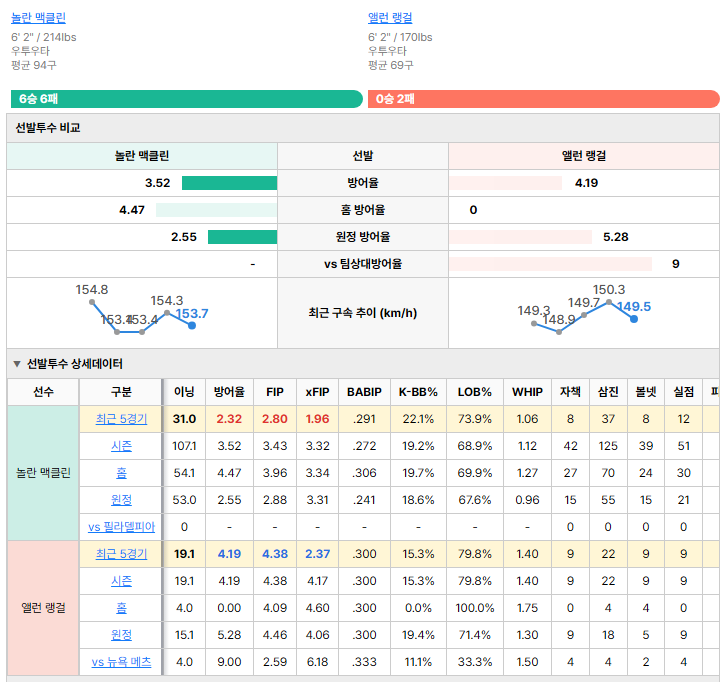
Task: Collapse 선발투수 상세데이터 section triangle
Action: coord(17,364)
